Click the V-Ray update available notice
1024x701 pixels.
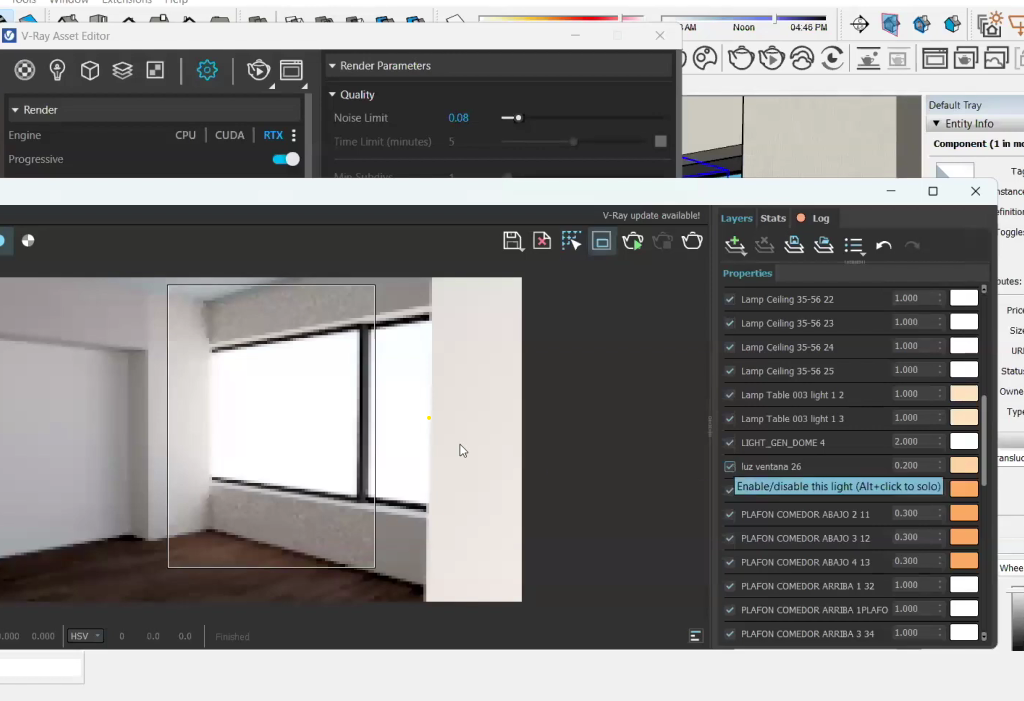coord(651,216)
